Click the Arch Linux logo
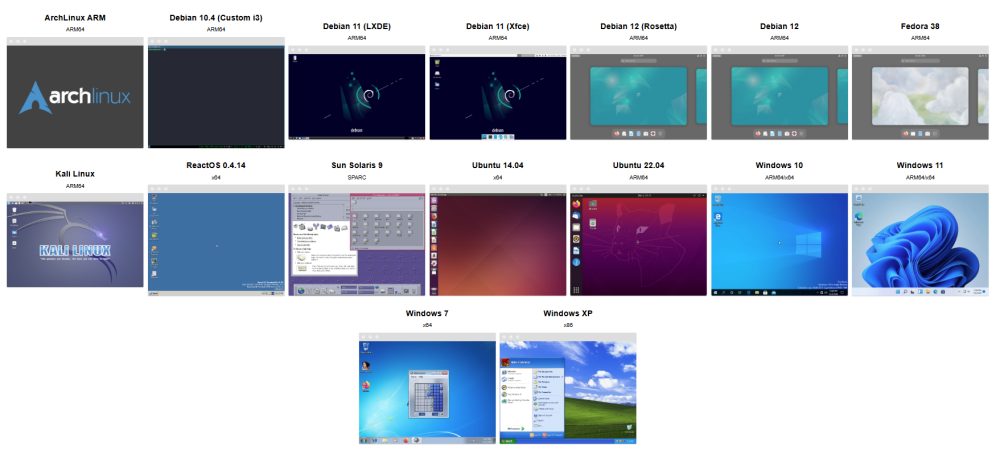Image resolution: width=1000 pixels, height=454 pixels. click(x=75, y=98)
